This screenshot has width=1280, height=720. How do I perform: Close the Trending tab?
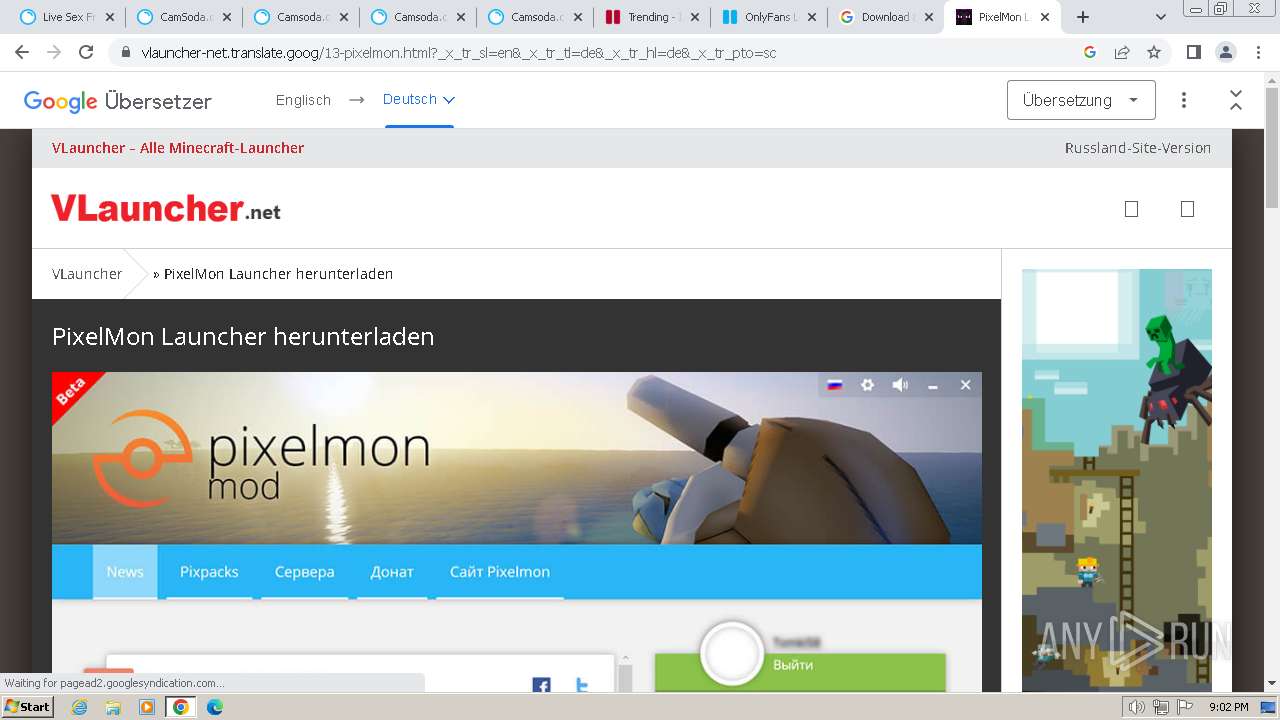tap(695, 17)
